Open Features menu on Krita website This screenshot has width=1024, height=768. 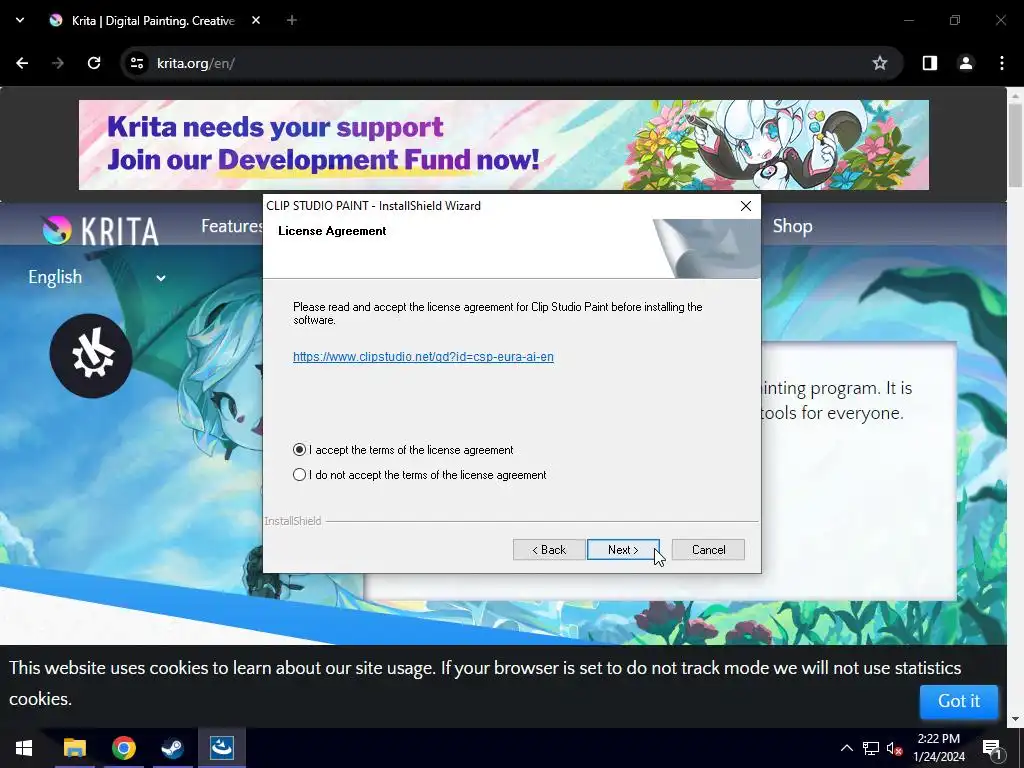(232, 226)
